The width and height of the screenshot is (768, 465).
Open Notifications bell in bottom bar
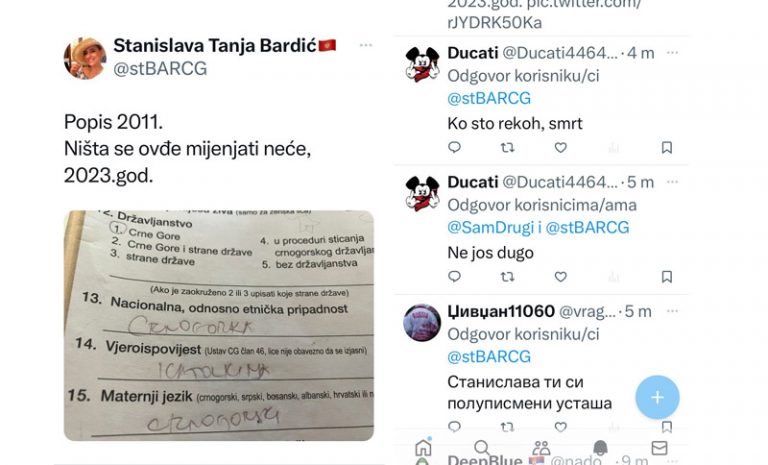click(x=600, y=447)
